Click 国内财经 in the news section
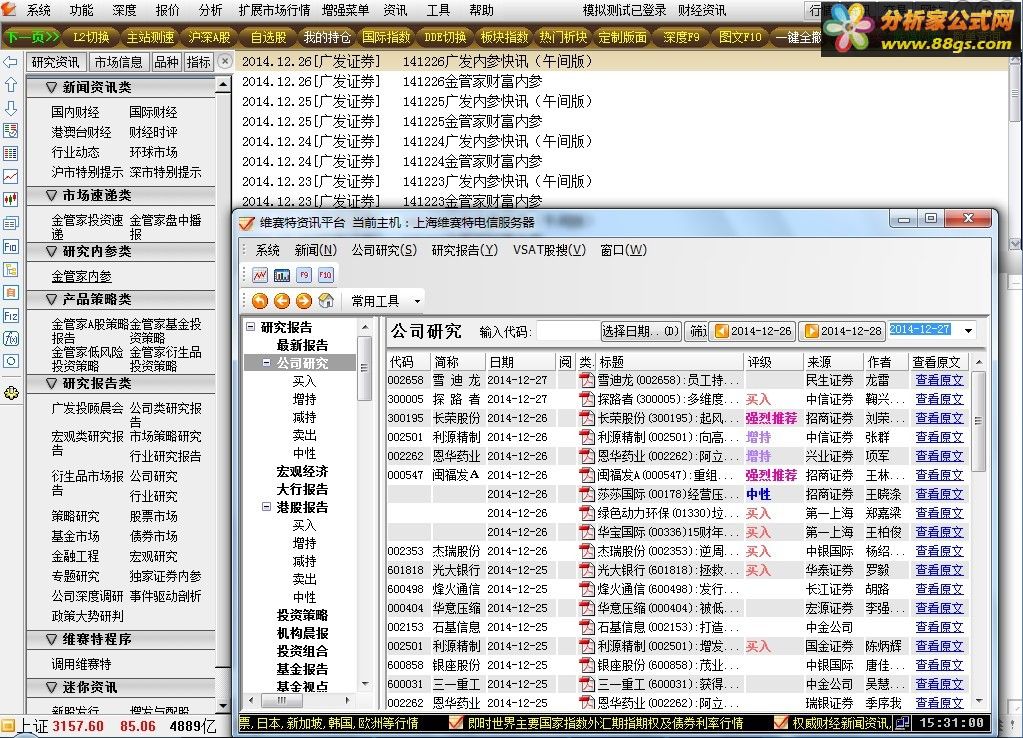 [x=75, y=112]
